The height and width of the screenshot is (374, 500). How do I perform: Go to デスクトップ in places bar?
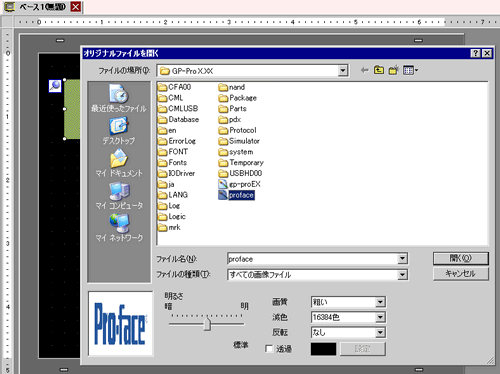point(119,130)
